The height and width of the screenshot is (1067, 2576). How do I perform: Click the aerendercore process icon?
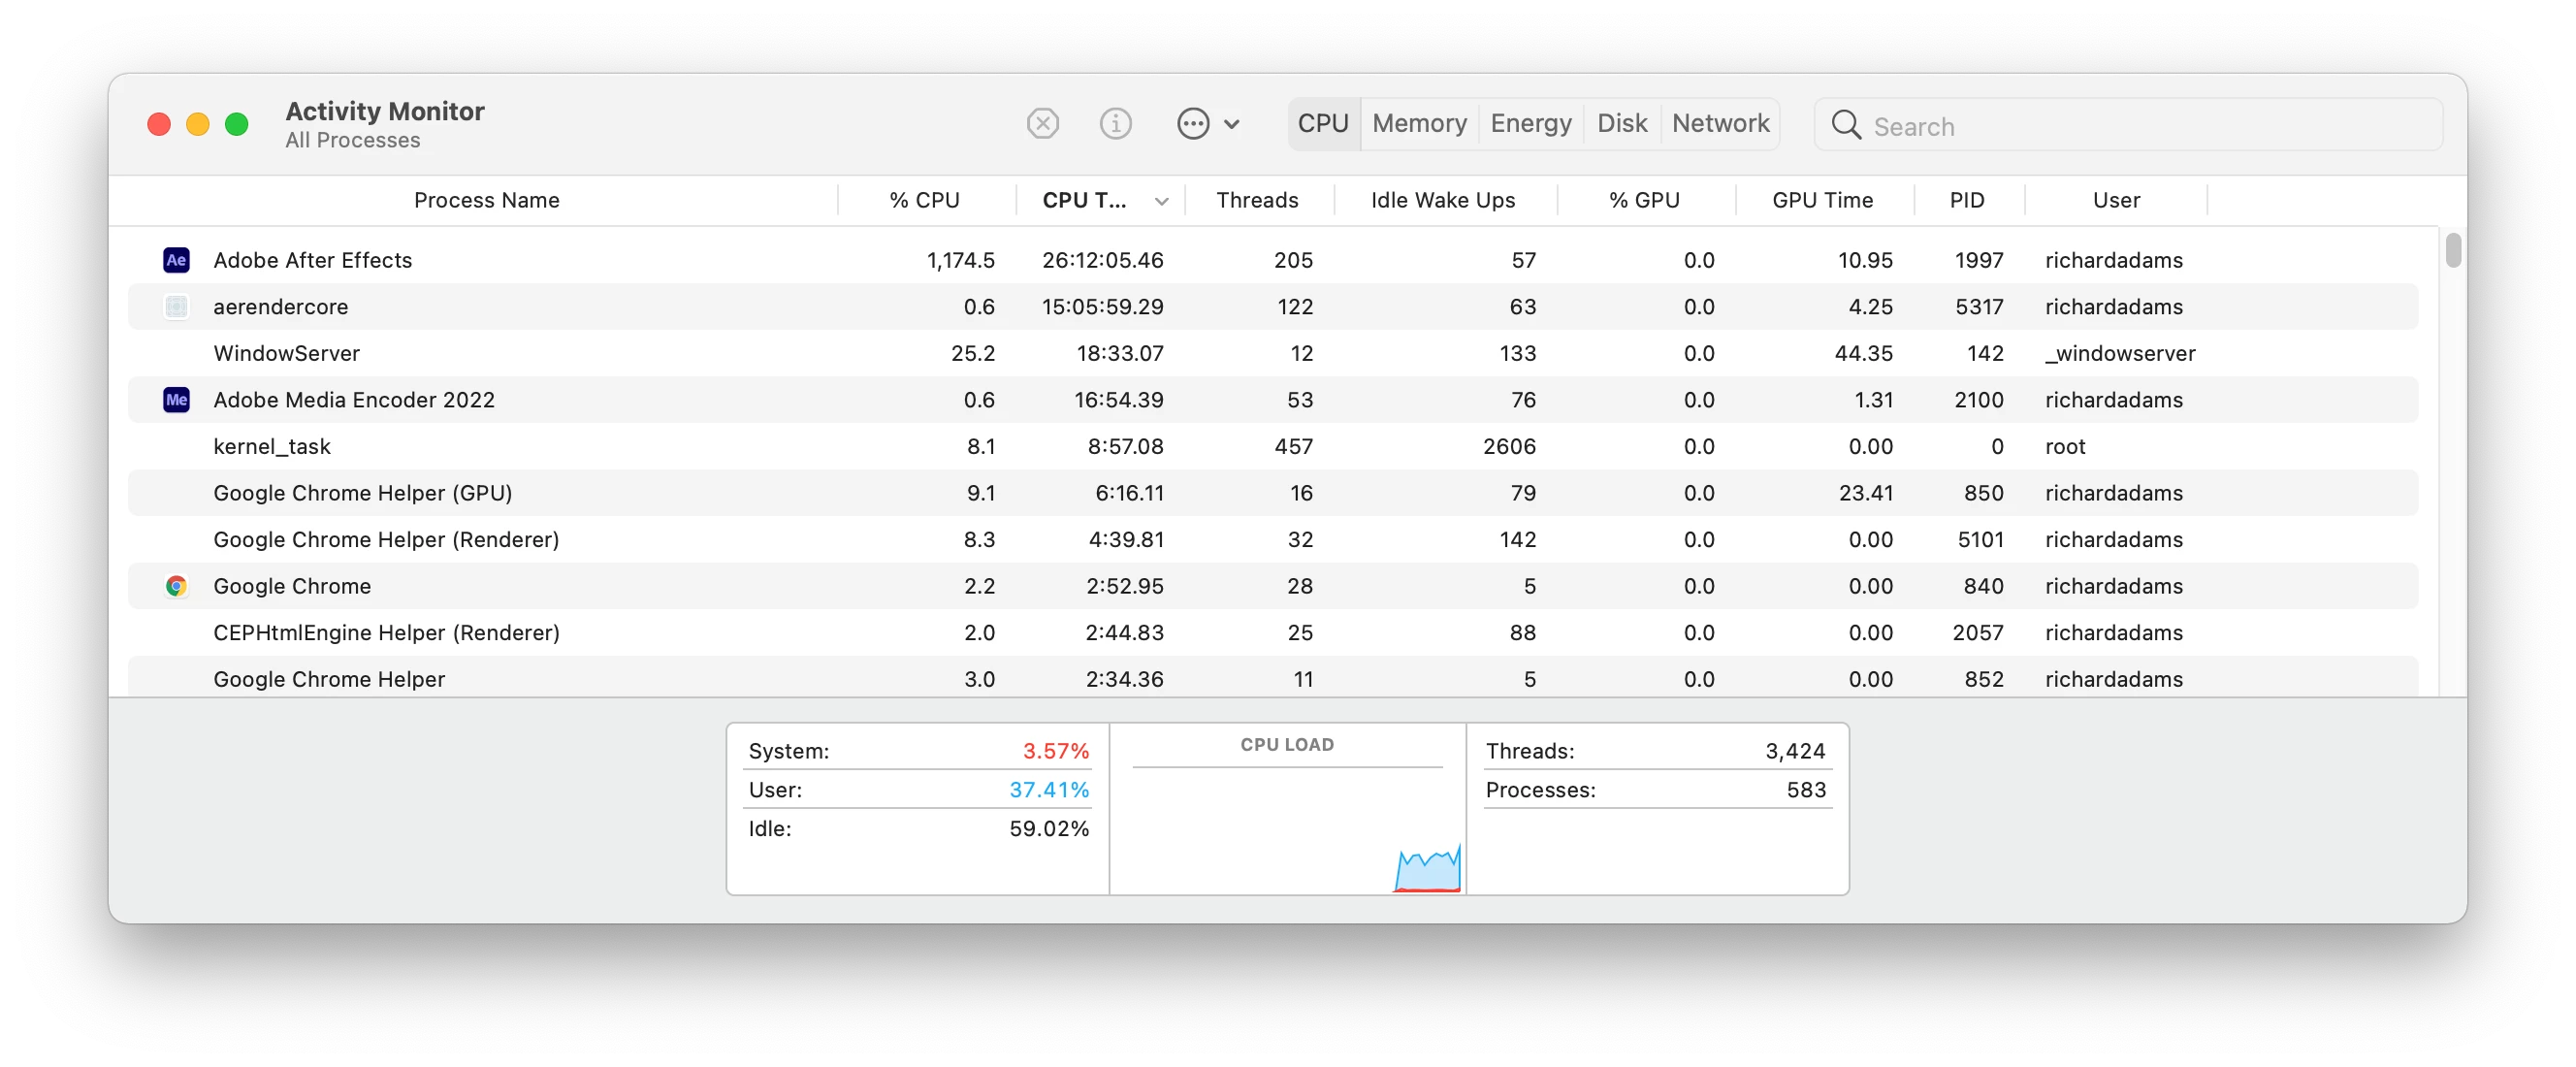[176, 307]
